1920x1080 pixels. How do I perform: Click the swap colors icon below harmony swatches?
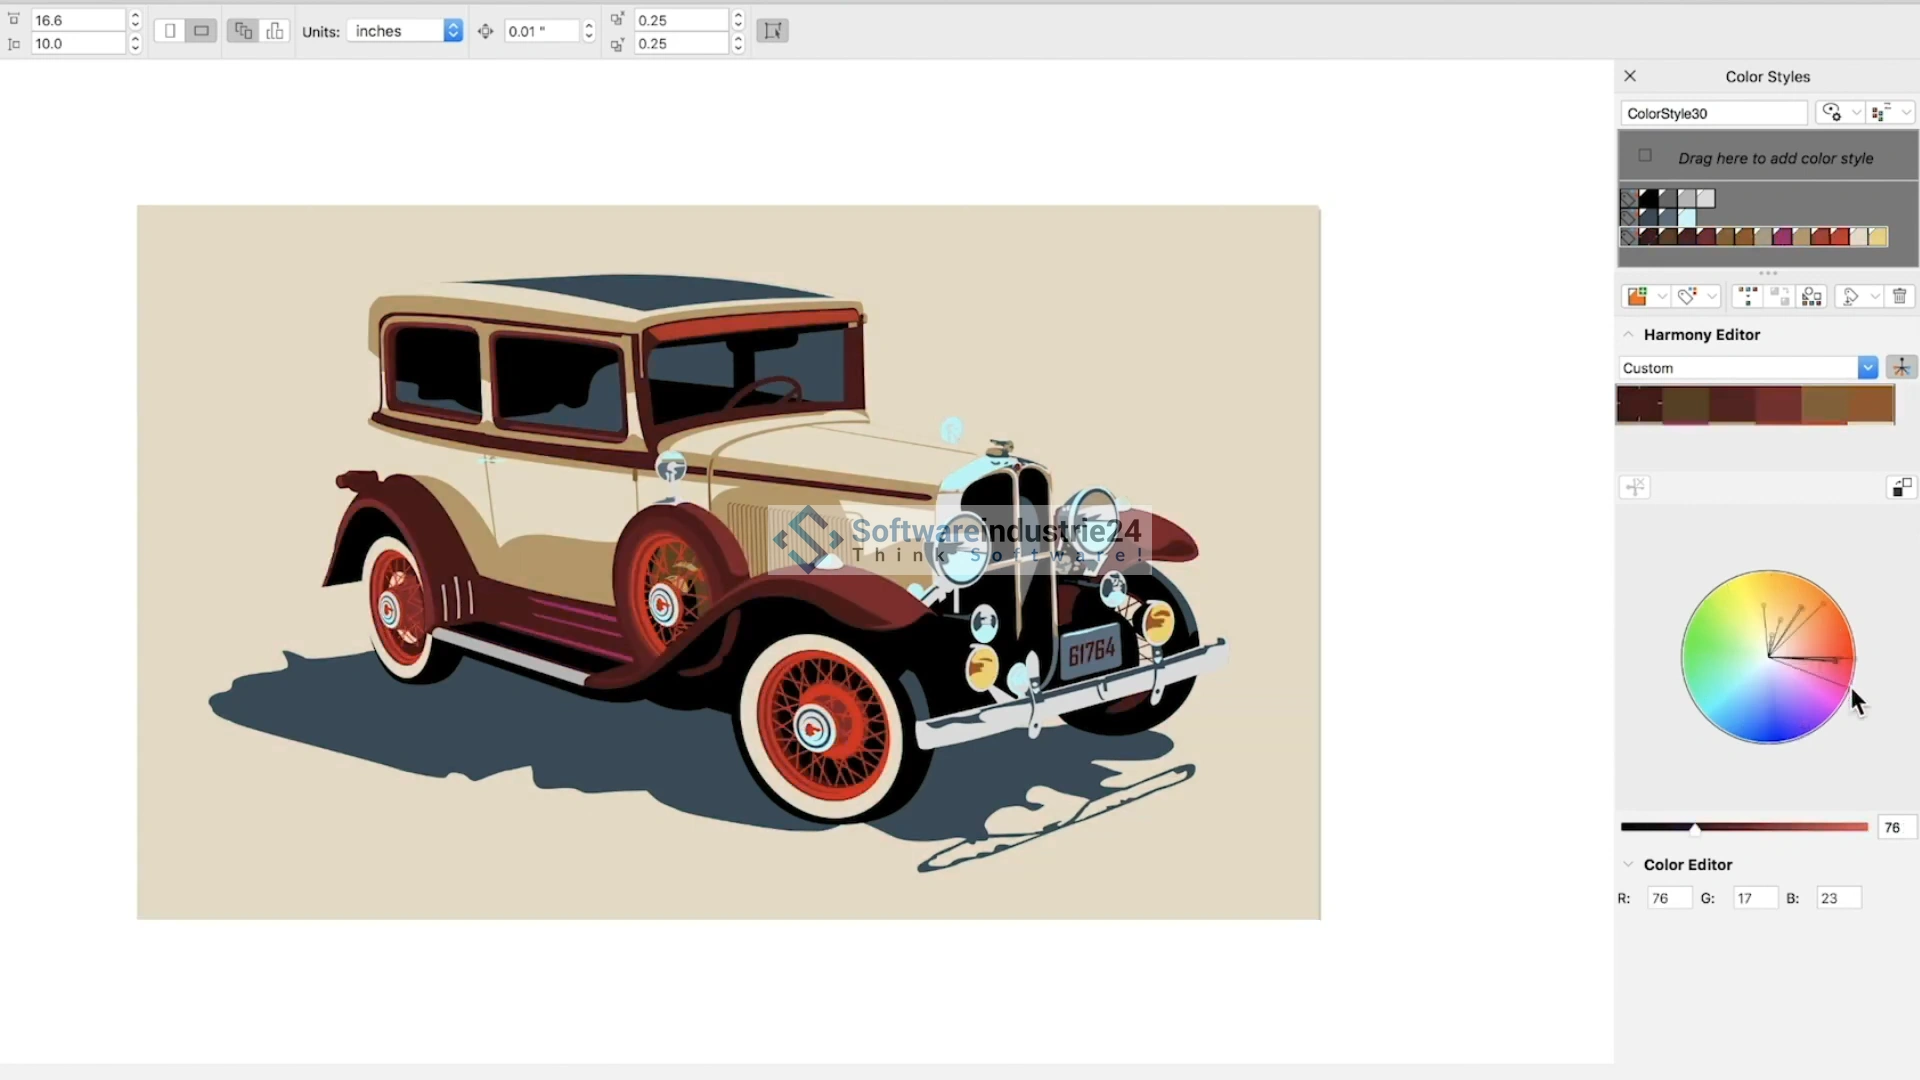point(1900,487)
